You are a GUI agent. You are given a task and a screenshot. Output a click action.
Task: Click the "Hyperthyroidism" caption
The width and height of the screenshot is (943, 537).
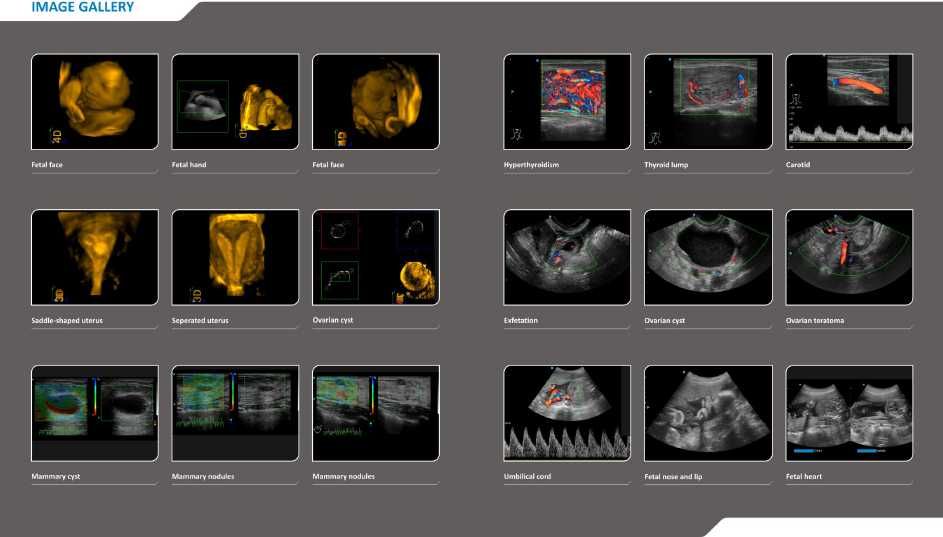point(531,165)
